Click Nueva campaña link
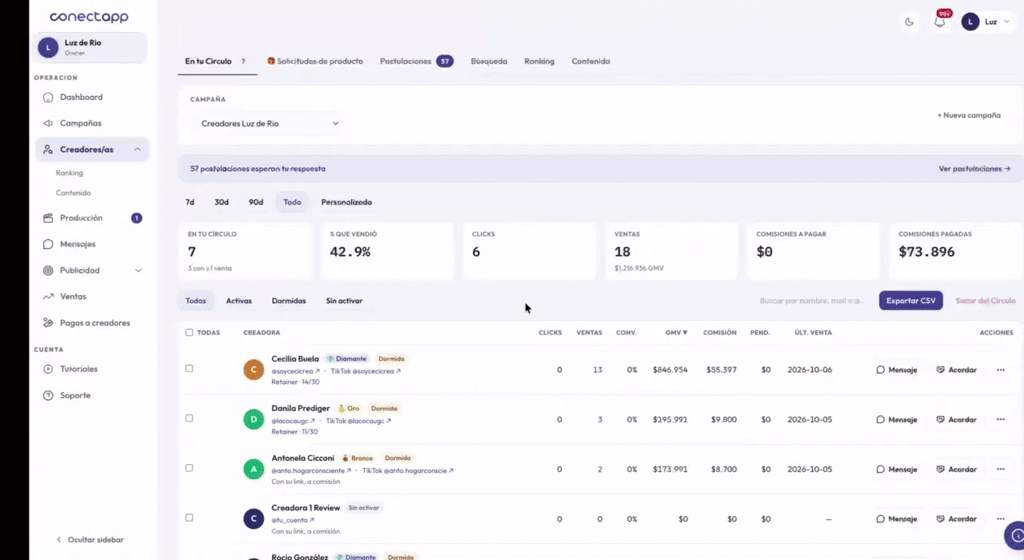The height and width of the screenshot is (560, 1024). (969, 116)
